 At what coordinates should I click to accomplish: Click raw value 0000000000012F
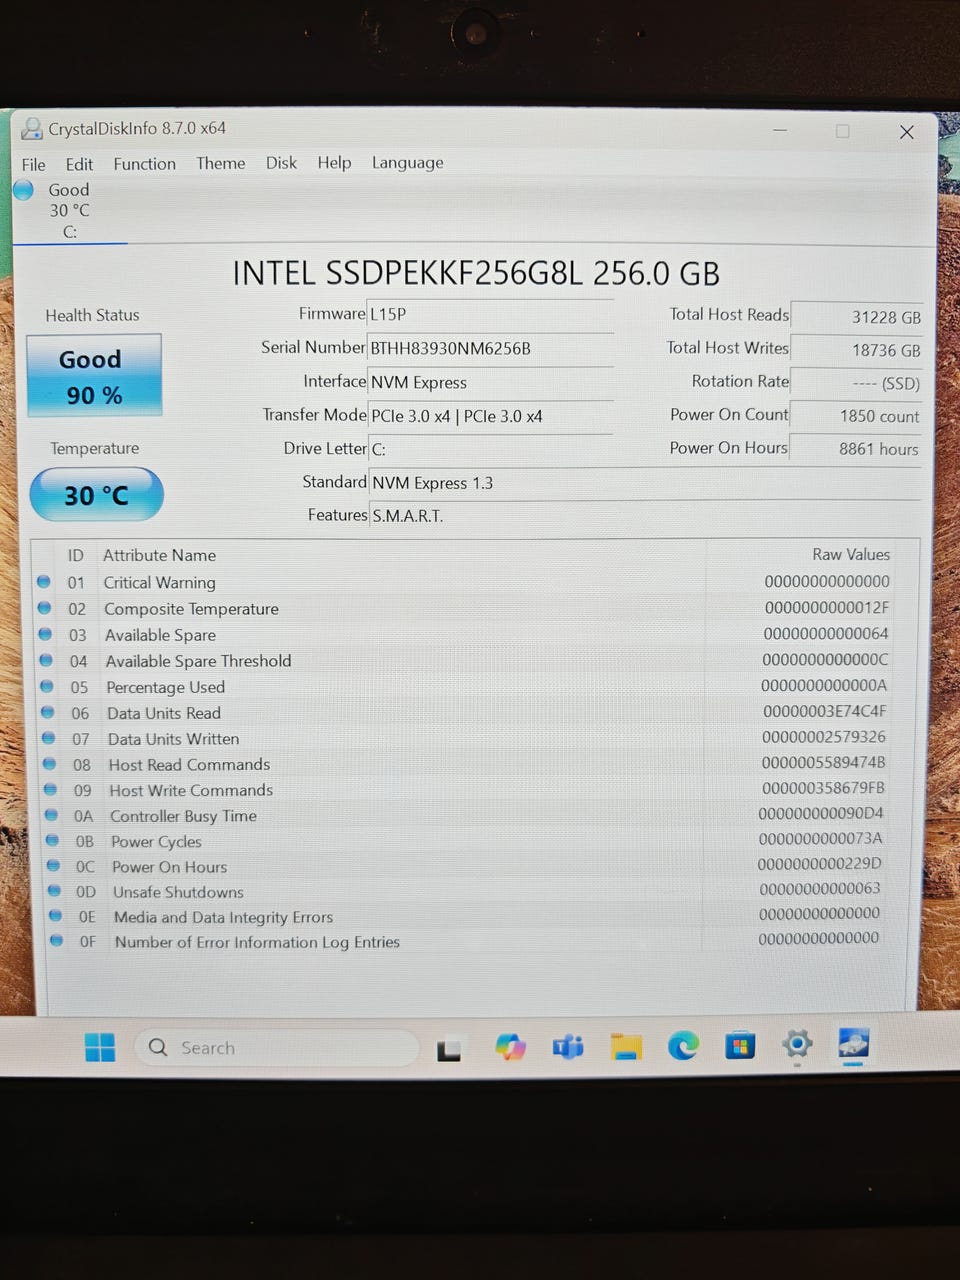(x=826, y=607)
